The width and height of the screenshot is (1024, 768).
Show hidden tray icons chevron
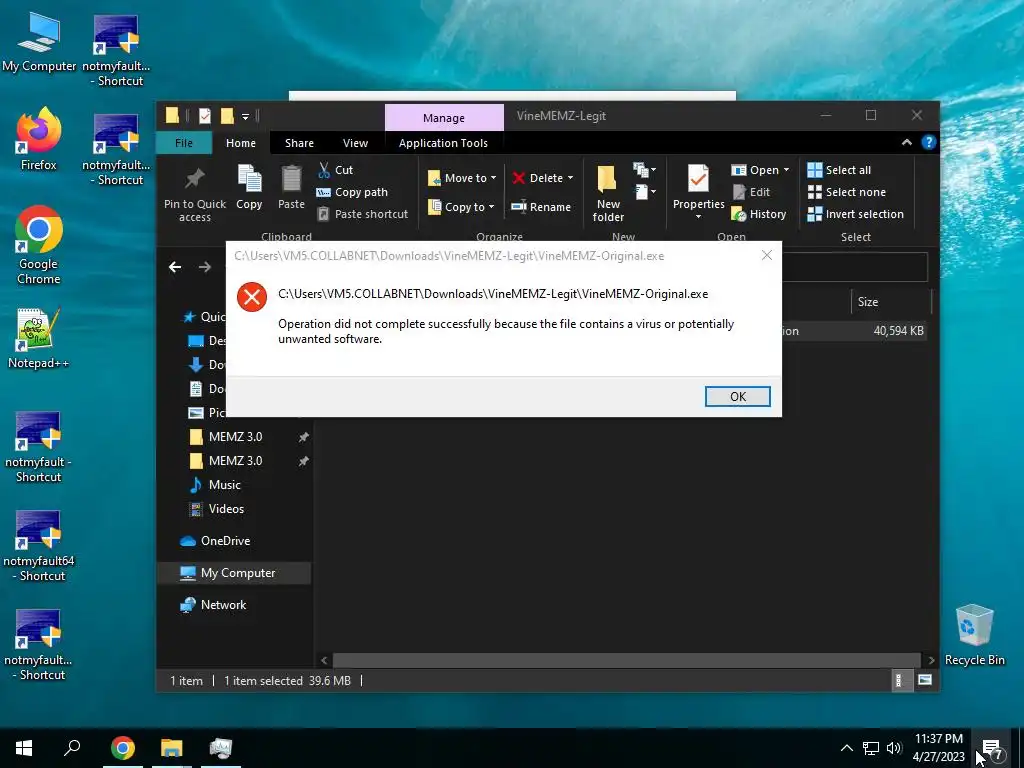(846, 748)
